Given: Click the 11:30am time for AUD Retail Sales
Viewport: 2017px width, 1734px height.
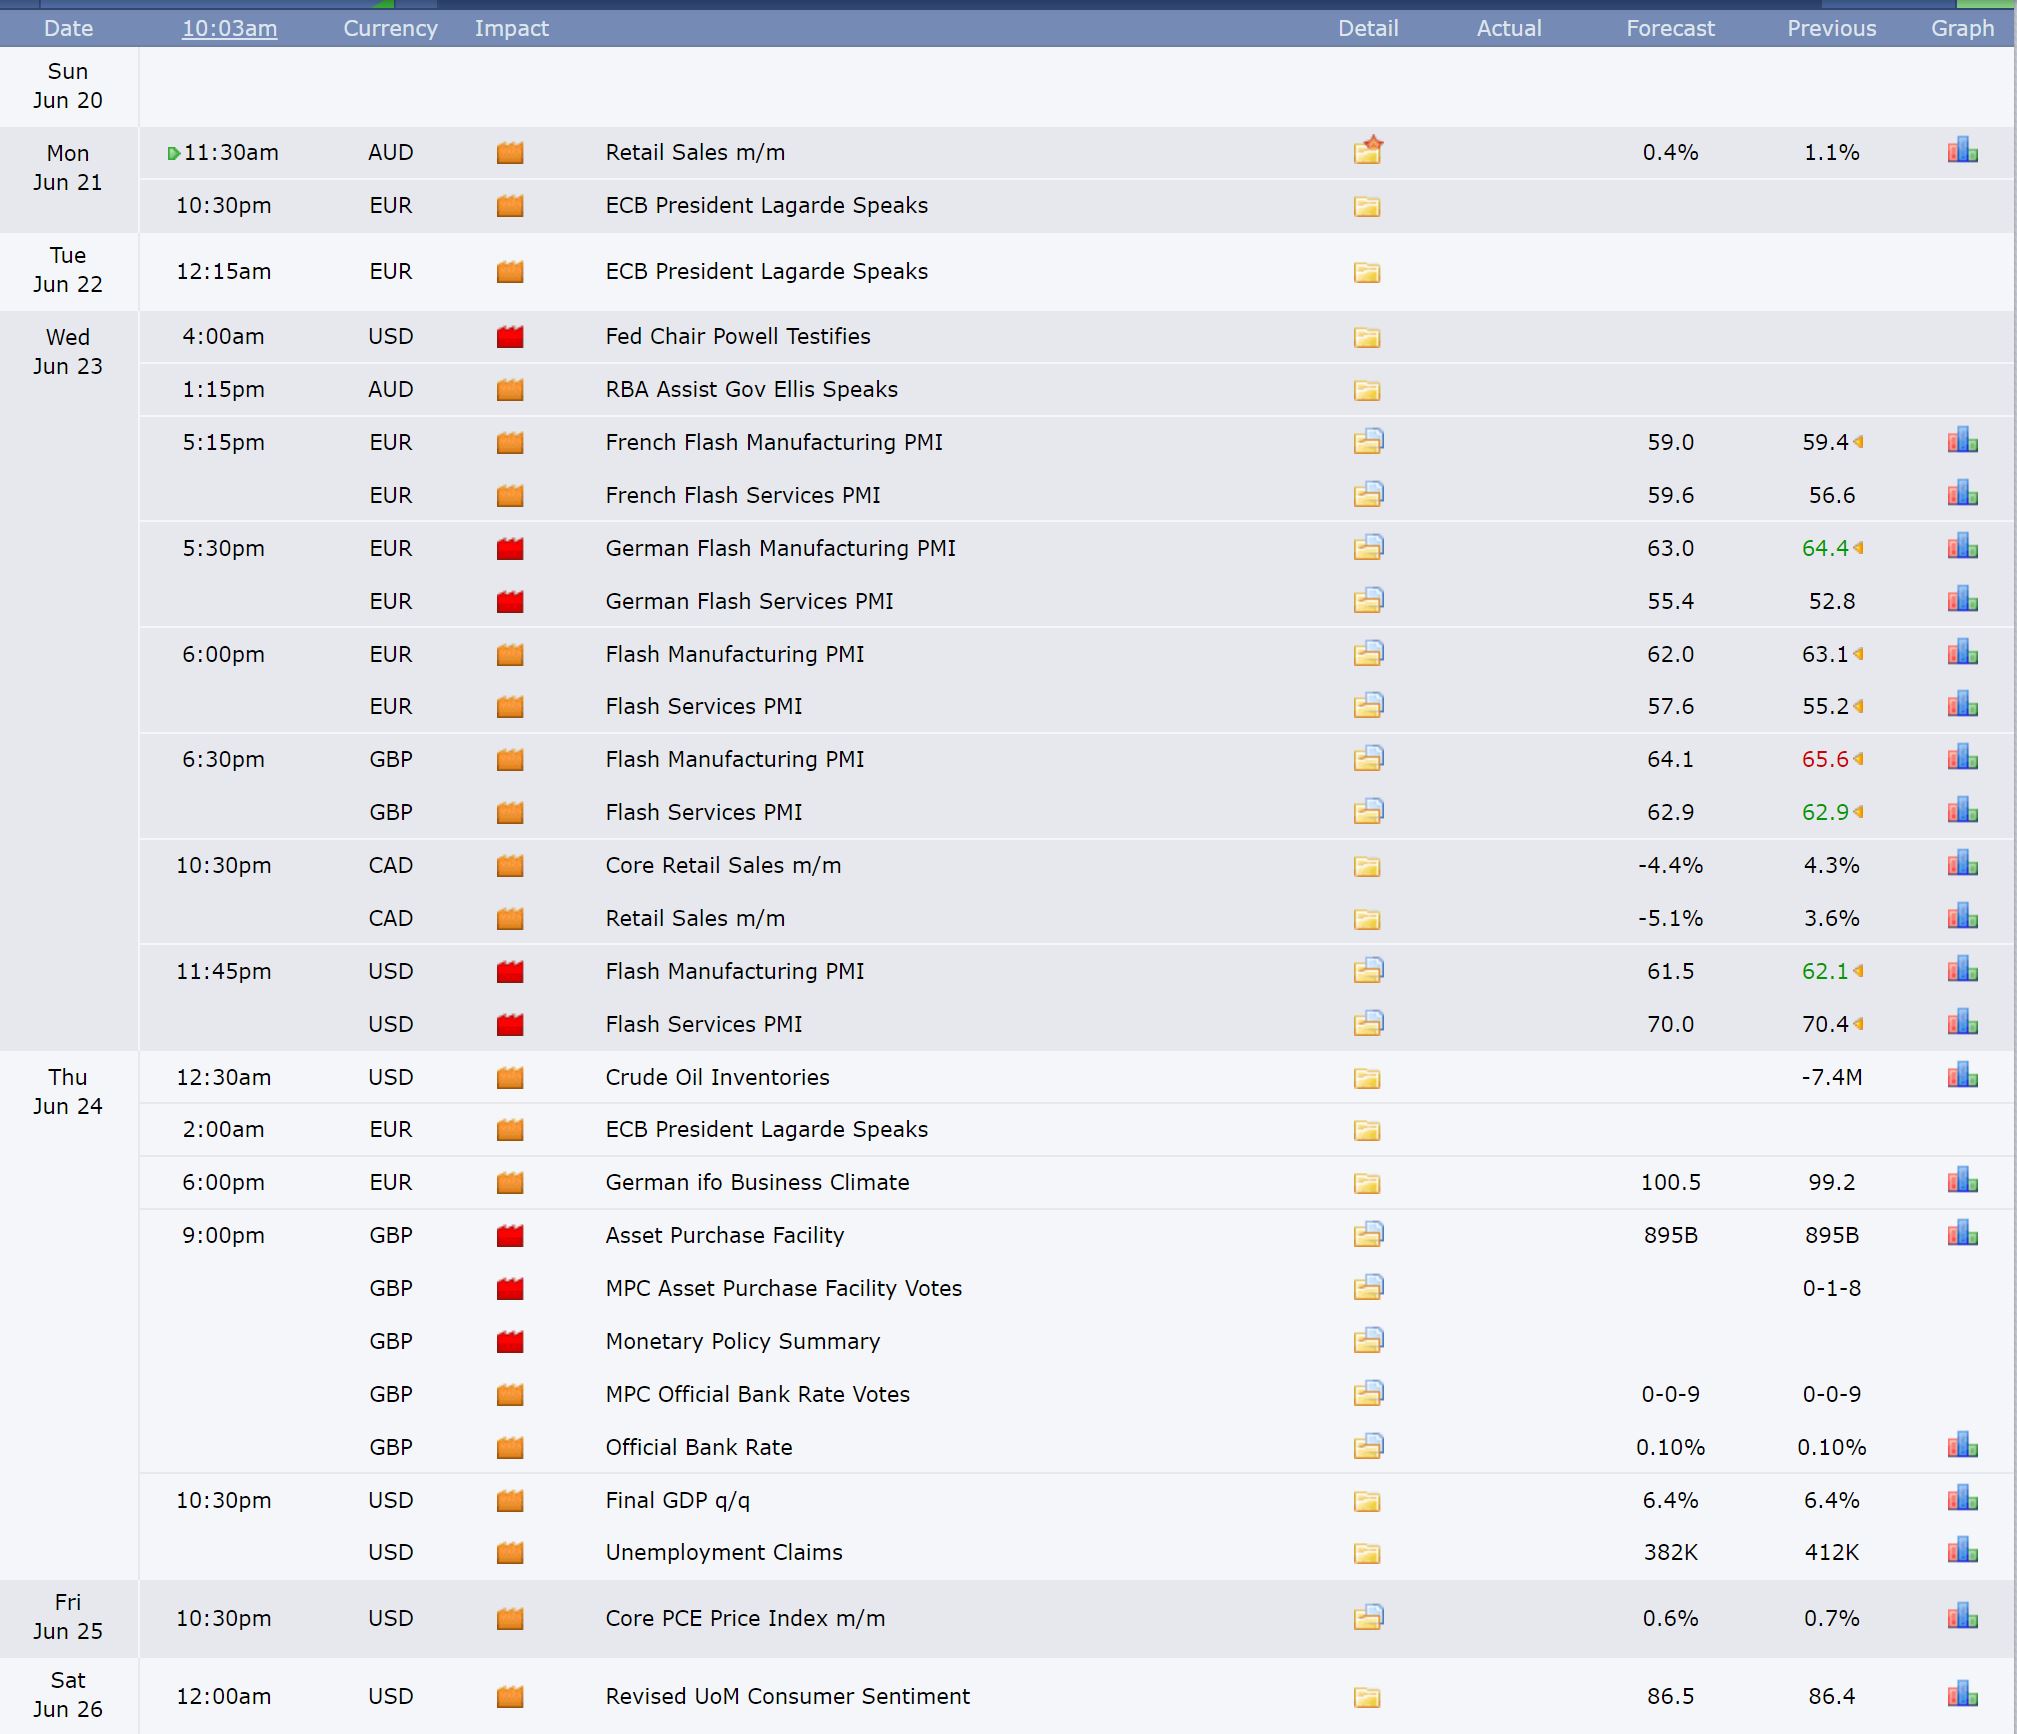Looking at the screenshot, I should coord(231,152).
